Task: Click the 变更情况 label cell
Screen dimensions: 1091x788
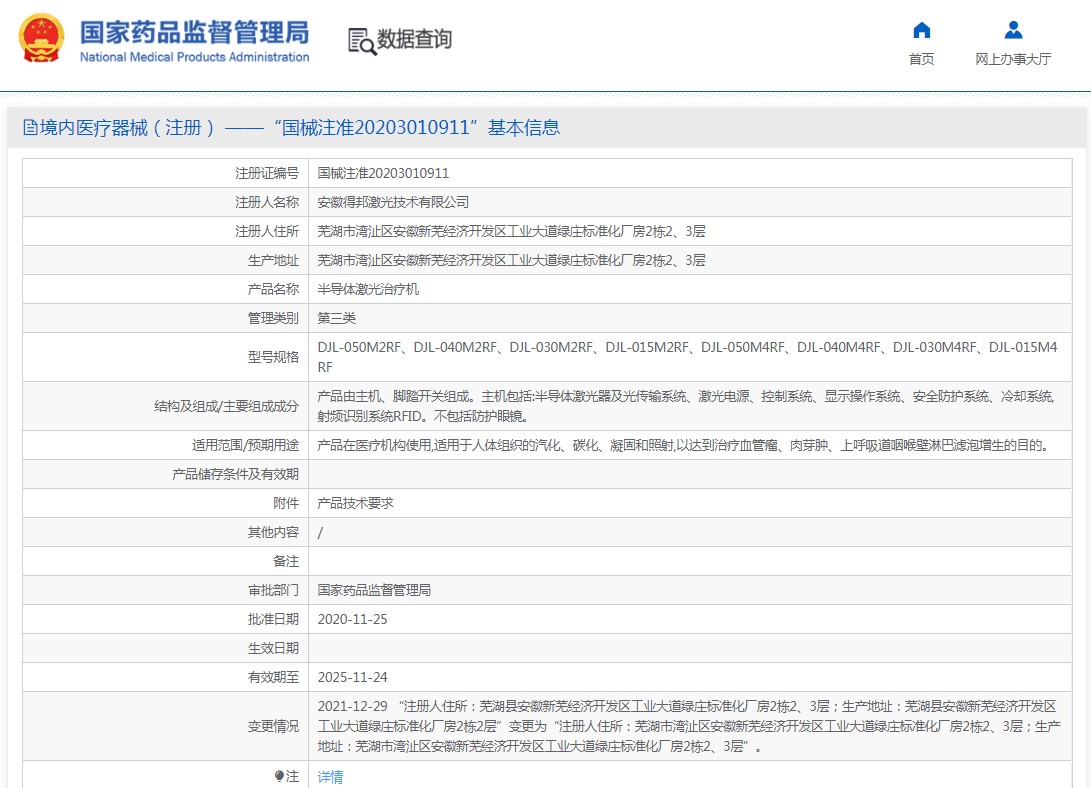Action: (166, 726)
